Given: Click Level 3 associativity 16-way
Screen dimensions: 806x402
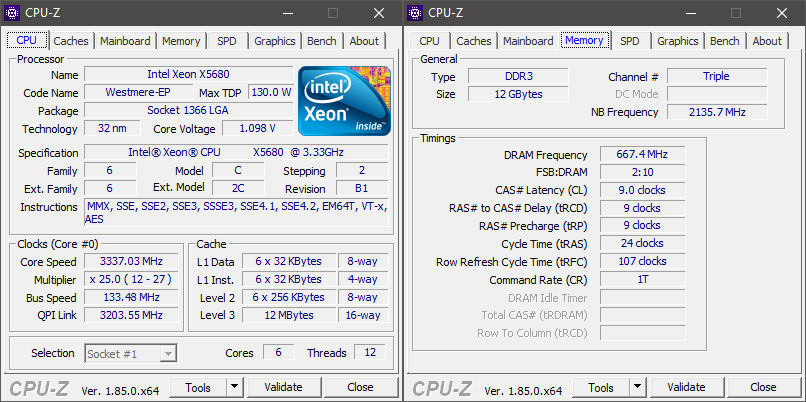Looking at the screenshot, I should (362, 315).
